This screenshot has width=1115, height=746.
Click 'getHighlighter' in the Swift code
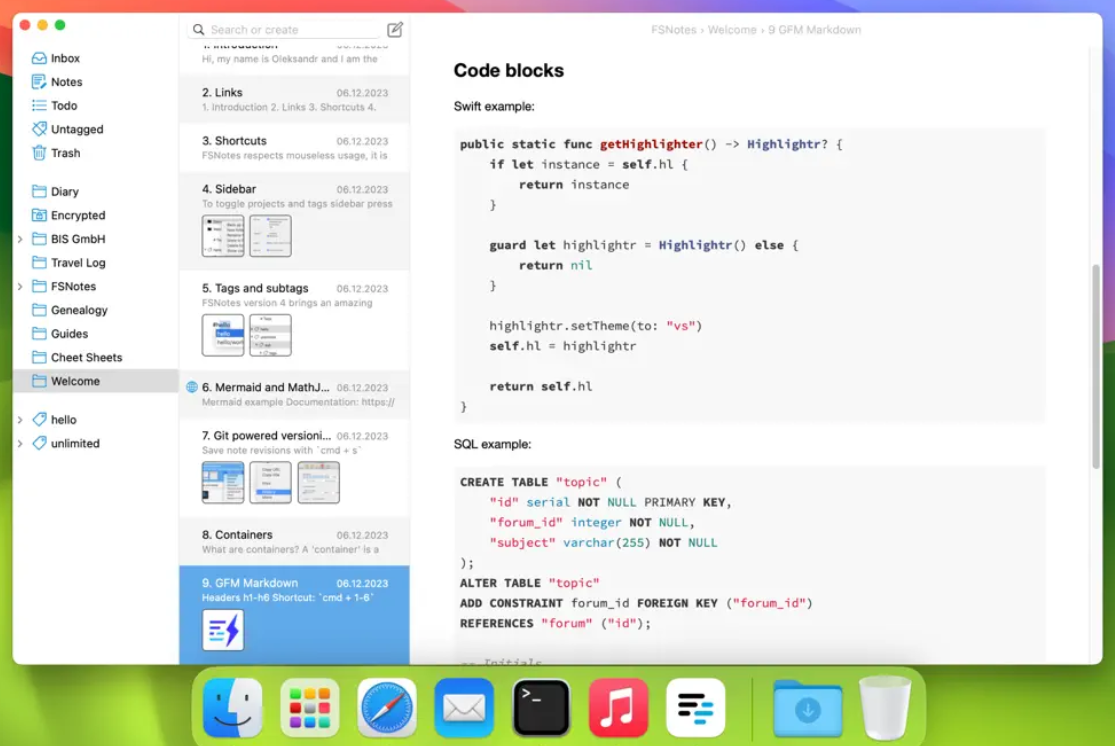coord(651,144)
